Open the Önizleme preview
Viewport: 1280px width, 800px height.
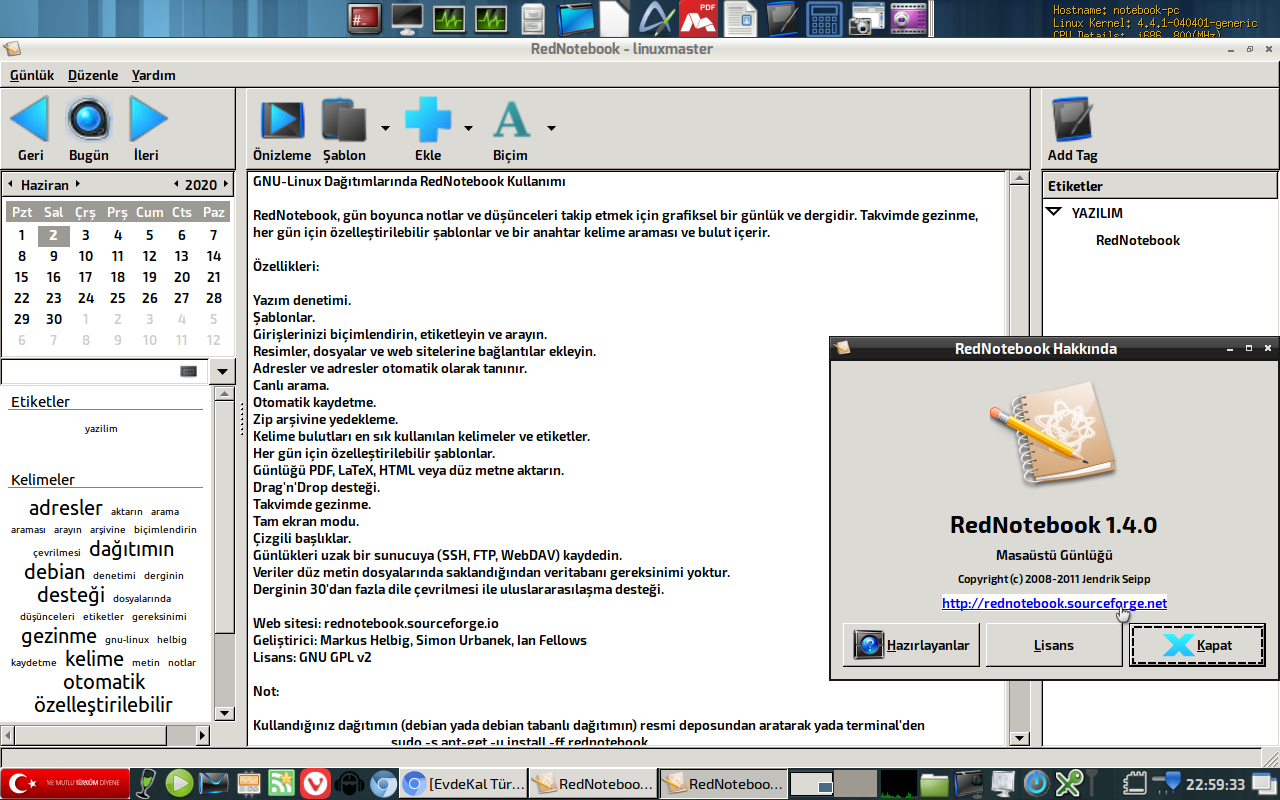tap(282, 120)
